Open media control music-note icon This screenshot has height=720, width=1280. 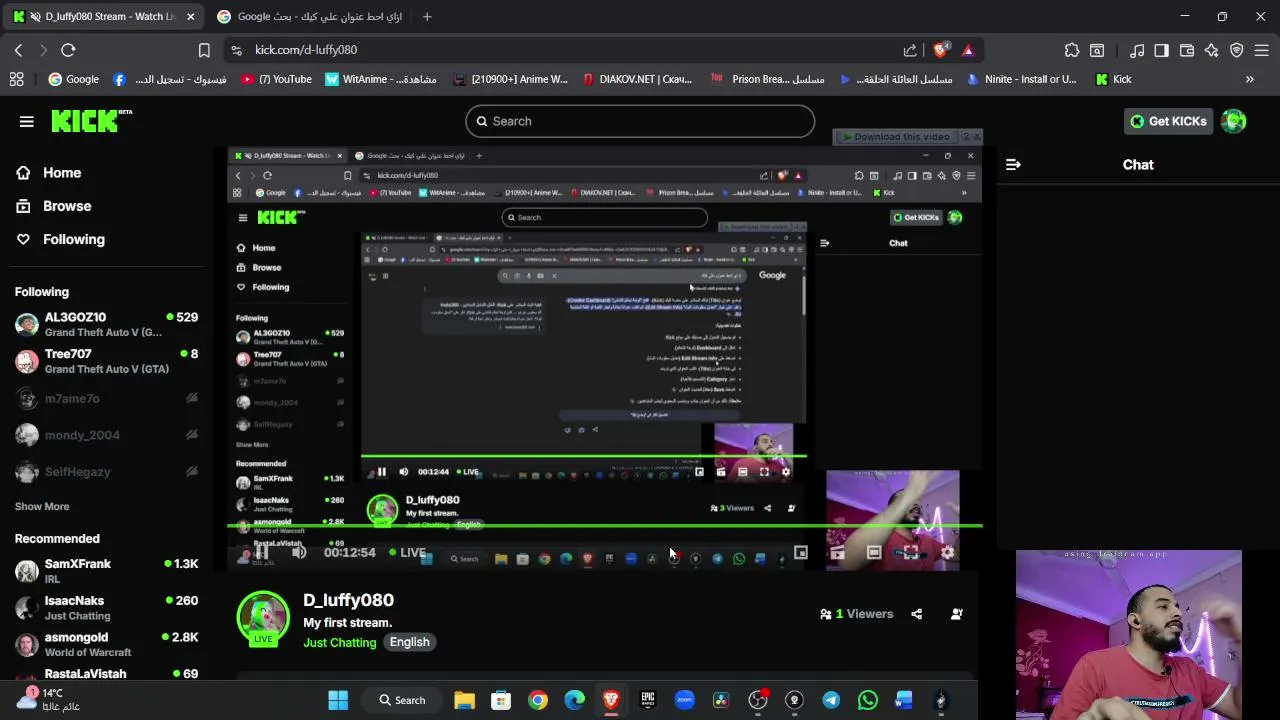click(x=1137, y=50)
